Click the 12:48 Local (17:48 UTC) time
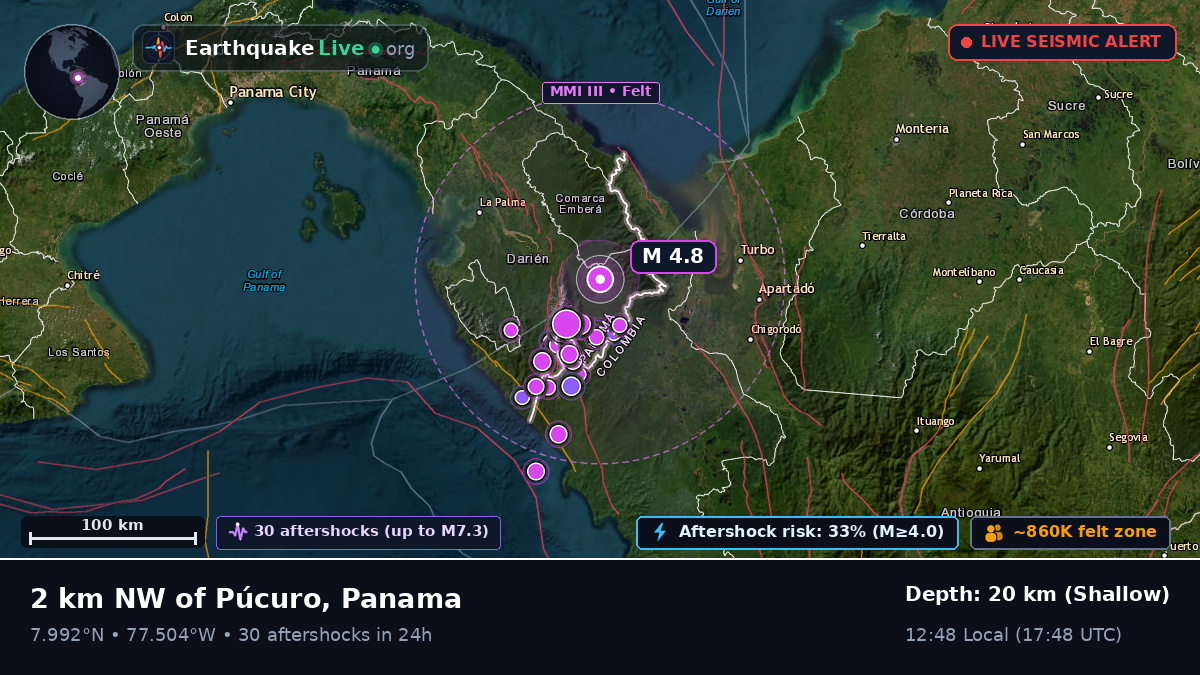 1013,635
